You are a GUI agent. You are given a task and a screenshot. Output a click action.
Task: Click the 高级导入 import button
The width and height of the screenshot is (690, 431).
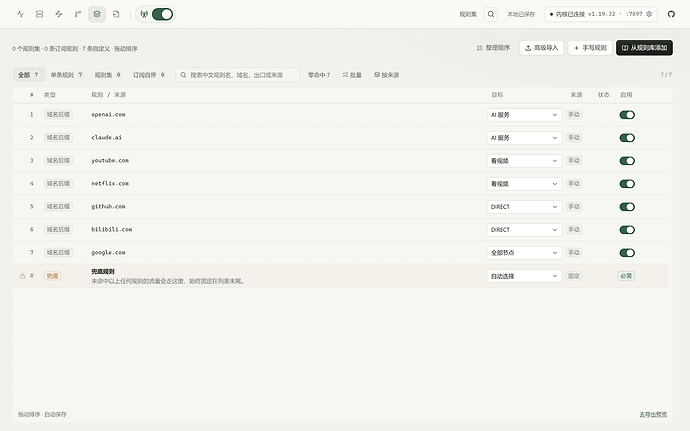[x=541, y=48]
